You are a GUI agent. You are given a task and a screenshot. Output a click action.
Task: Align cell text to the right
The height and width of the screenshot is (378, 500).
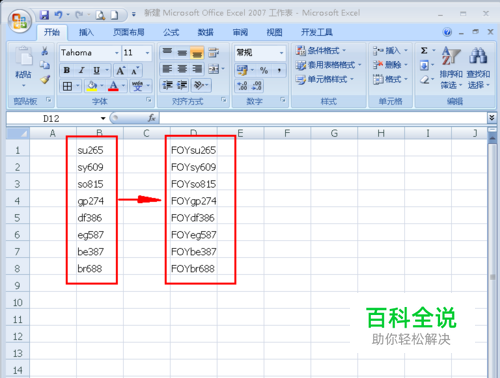[x=197, y=69]
